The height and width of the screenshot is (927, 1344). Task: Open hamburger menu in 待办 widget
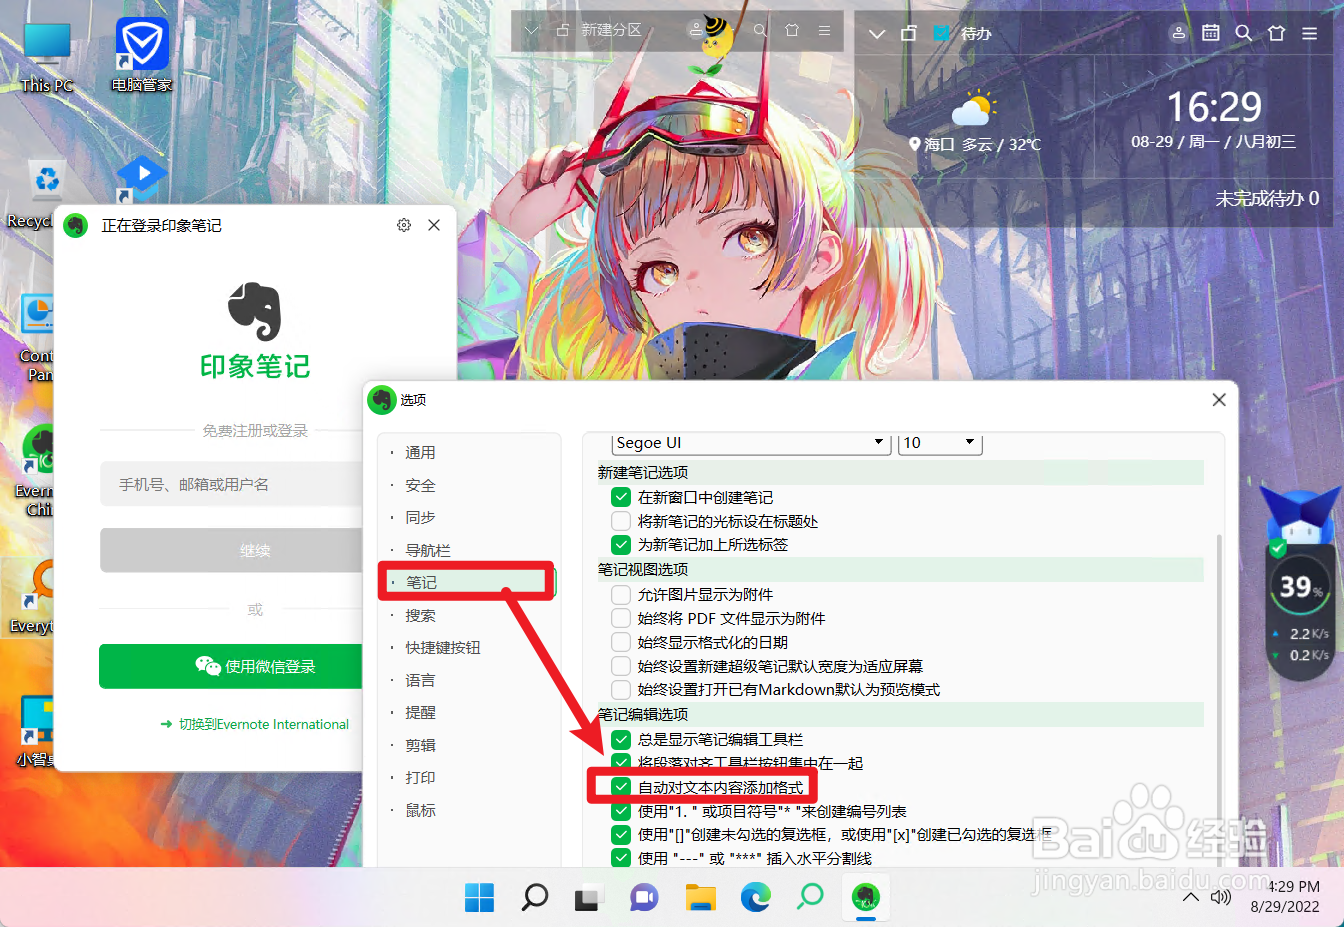[x=1309, y=33]
